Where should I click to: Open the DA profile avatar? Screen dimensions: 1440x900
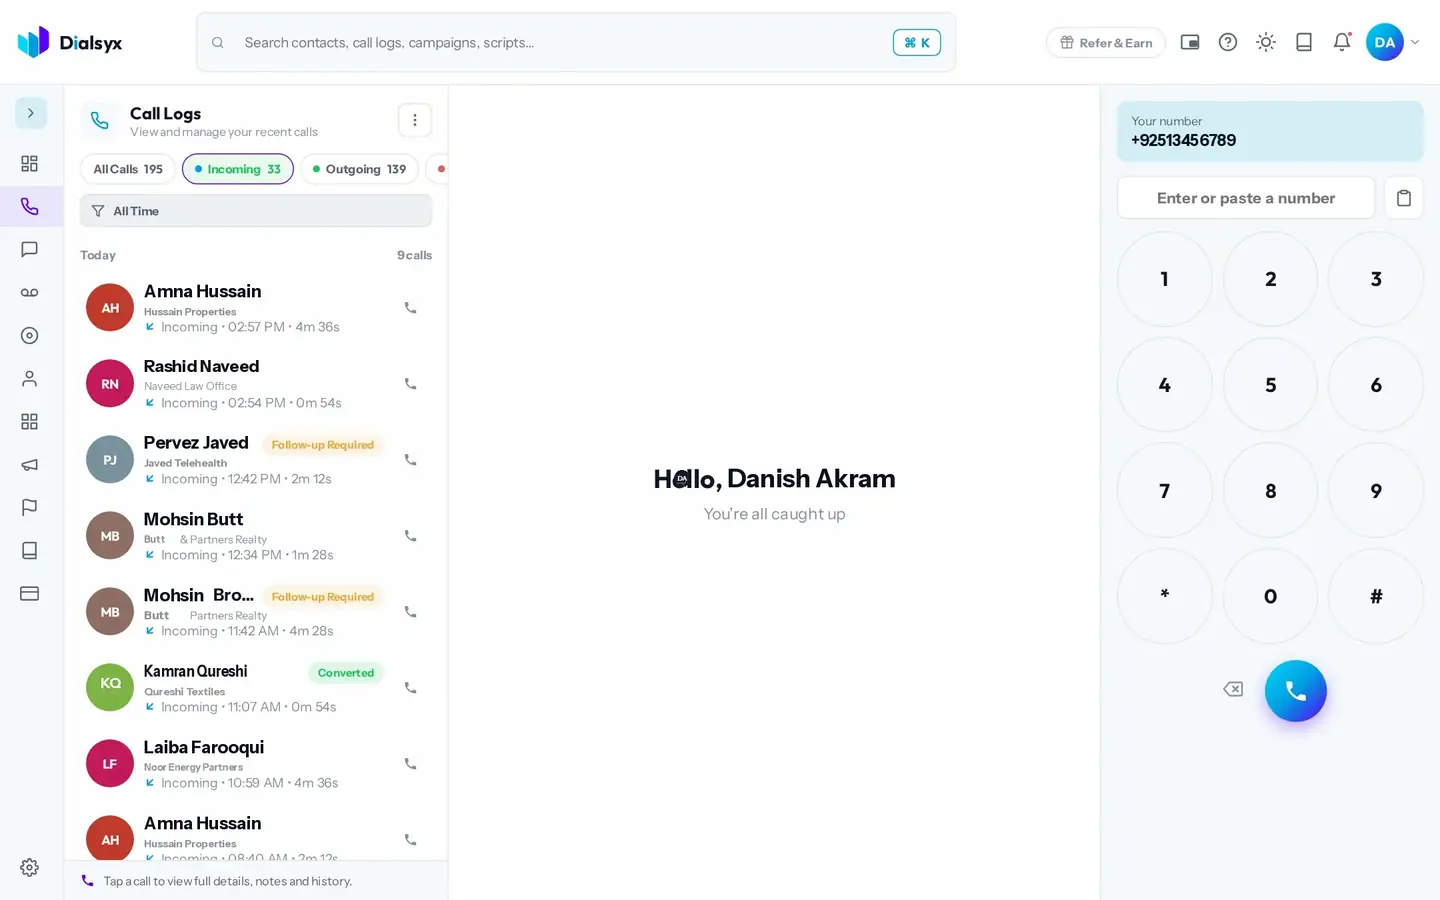click(1385, 42)
